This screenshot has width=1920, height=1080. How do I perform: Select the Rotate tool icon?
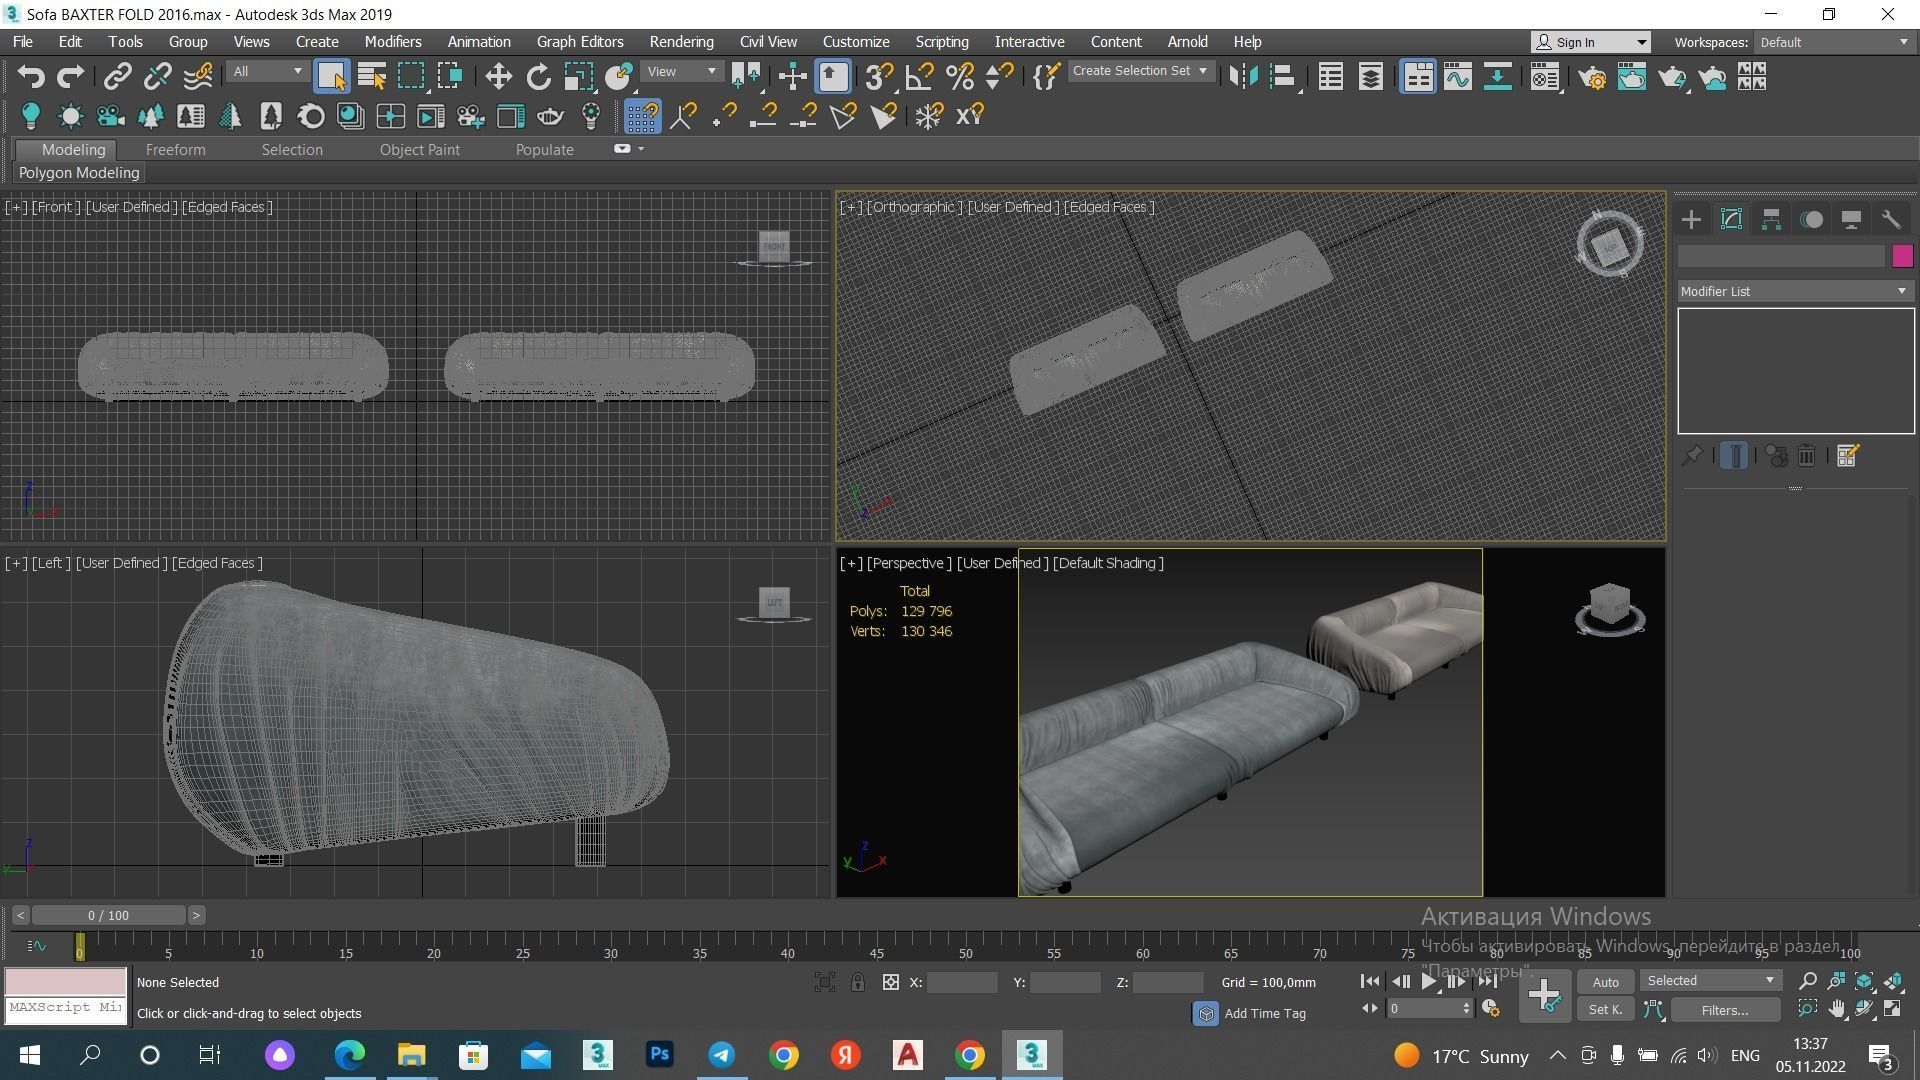pos(538,77)
